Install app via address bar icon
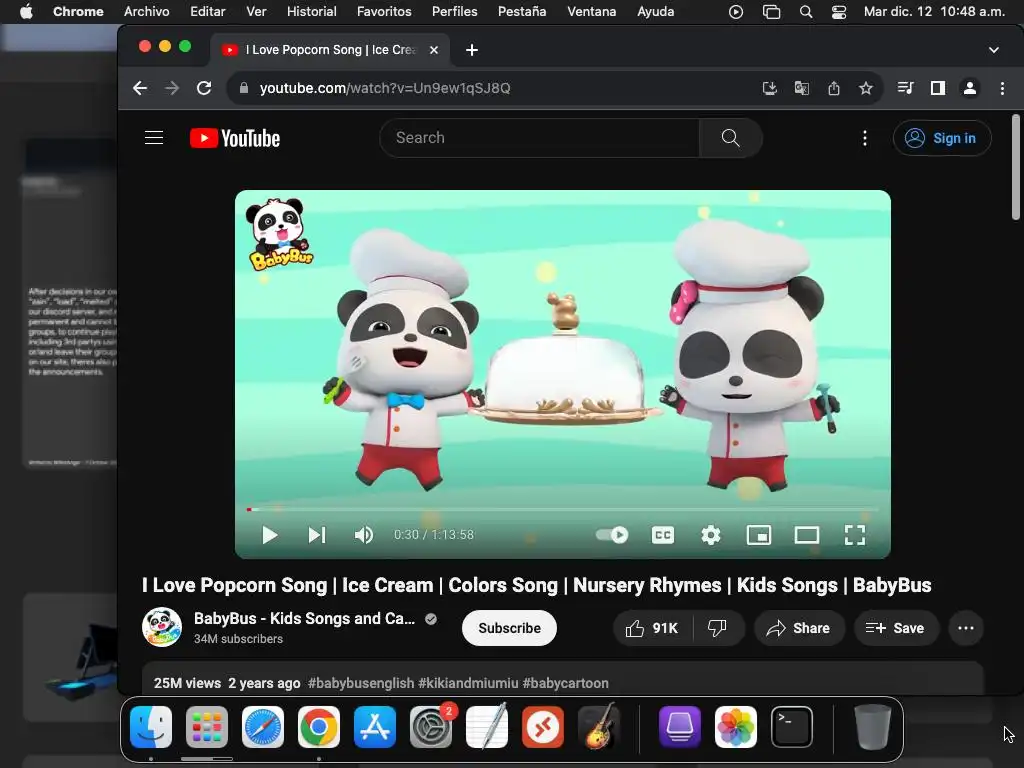 pyautogui.click(x=769, y=88)
